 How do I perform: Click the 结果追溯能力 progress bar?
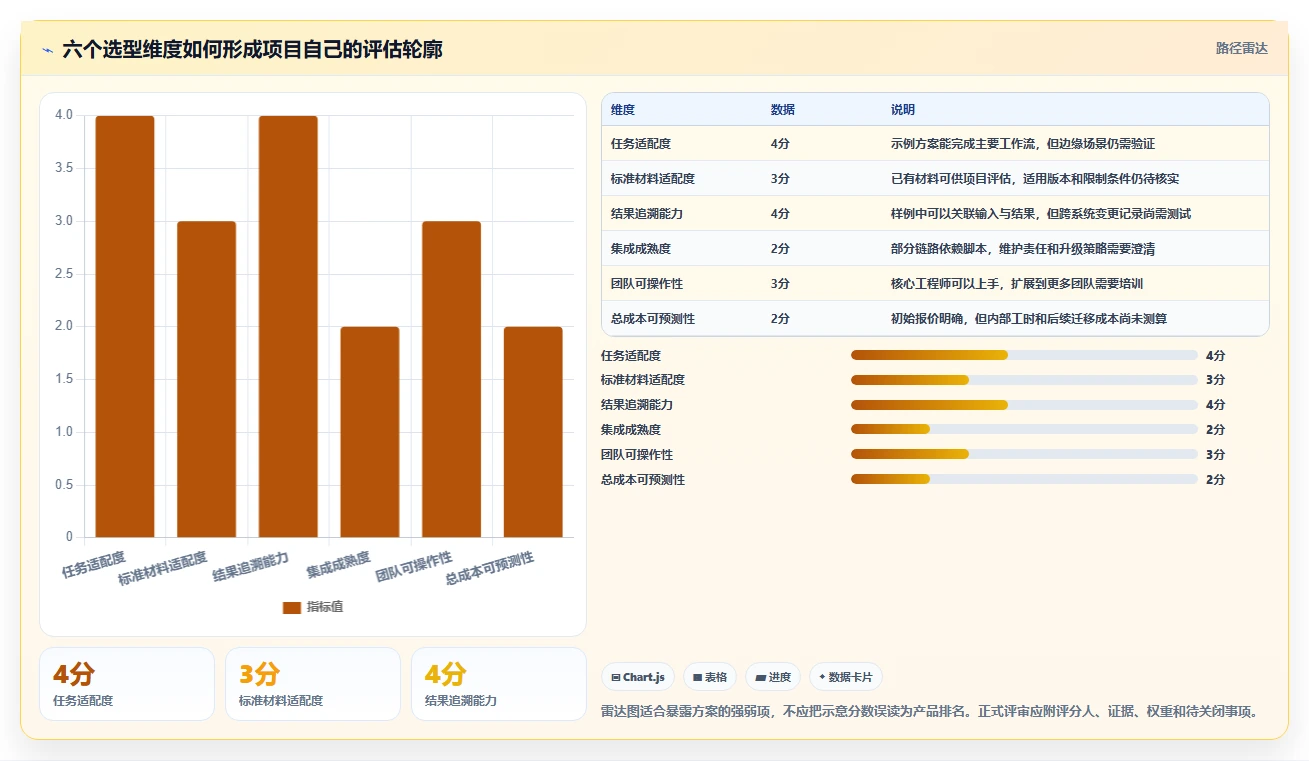(x=1024, y=405)
